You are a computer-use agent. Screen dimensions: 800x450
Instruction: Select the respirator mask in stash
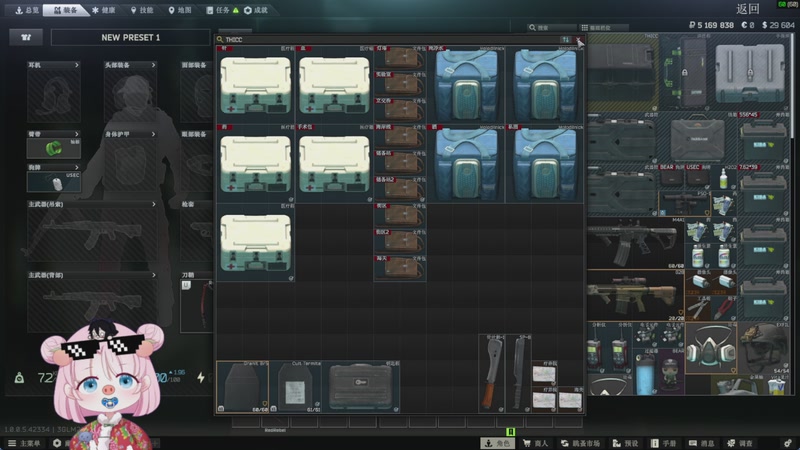711,348
